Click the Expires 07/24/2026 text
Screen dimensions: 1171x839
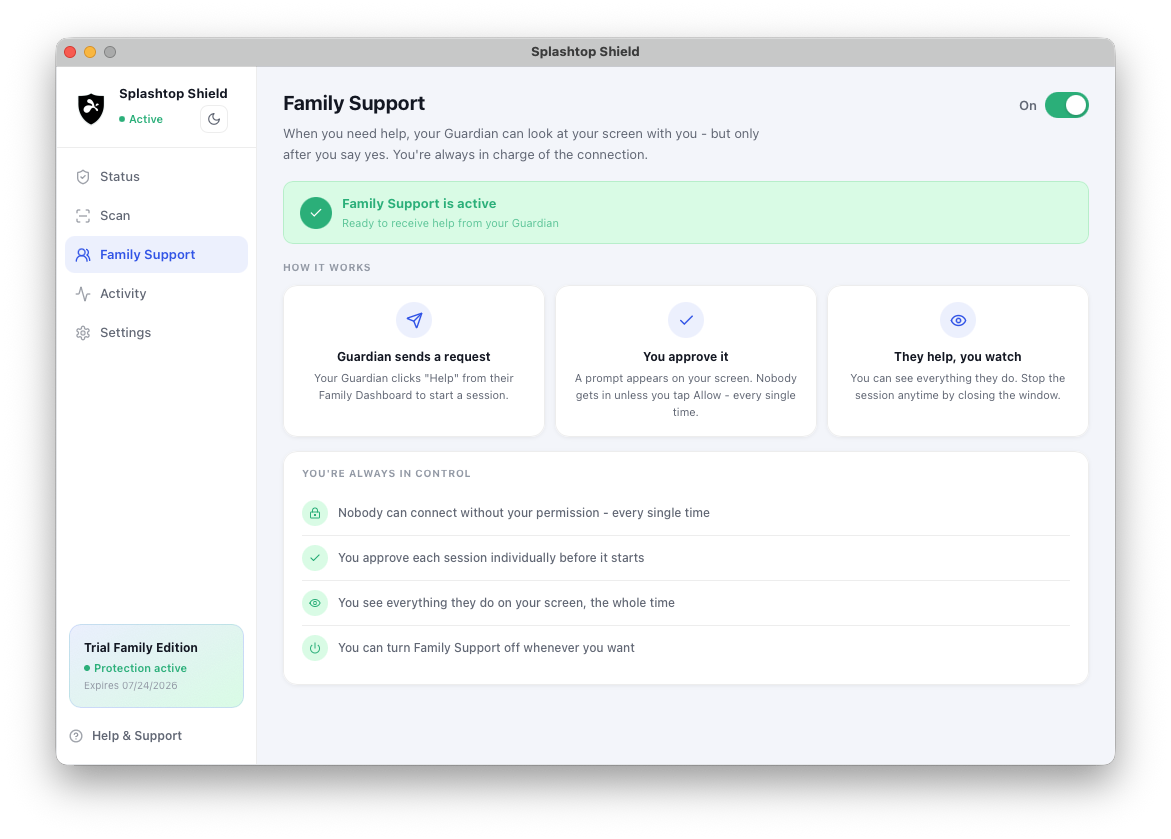131,685
